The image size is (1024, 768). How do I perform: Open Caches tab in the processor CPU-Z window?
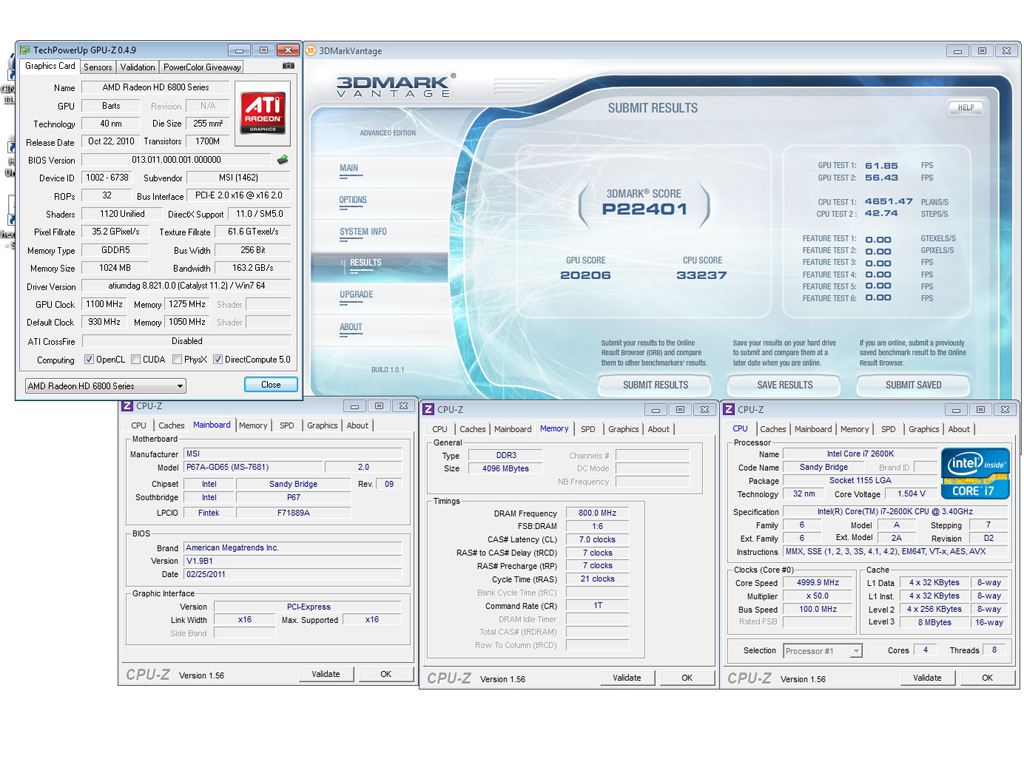[x=773, y=430]
